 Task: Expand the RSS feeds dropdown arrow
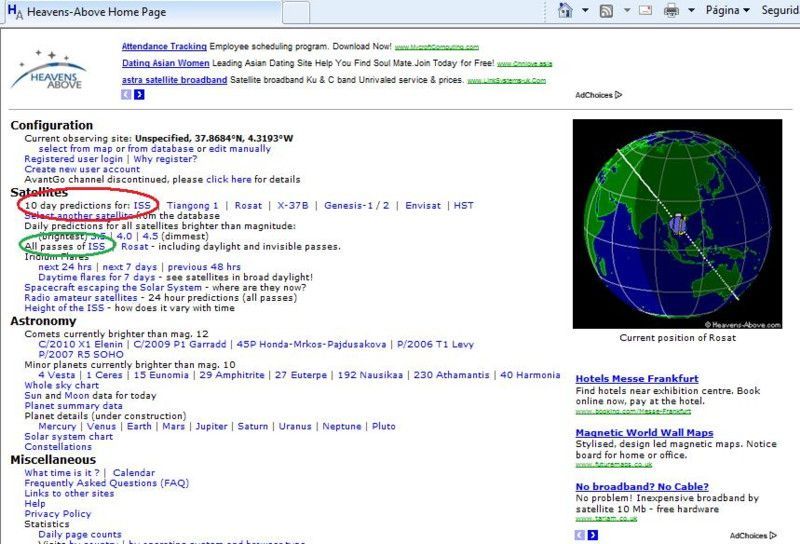[x=627, y=10]
